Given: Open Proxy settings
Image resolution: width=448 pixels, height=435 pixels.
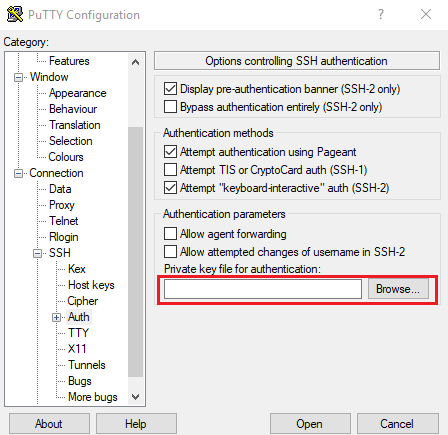Looking at the screenshot, I should click(62, 205).
